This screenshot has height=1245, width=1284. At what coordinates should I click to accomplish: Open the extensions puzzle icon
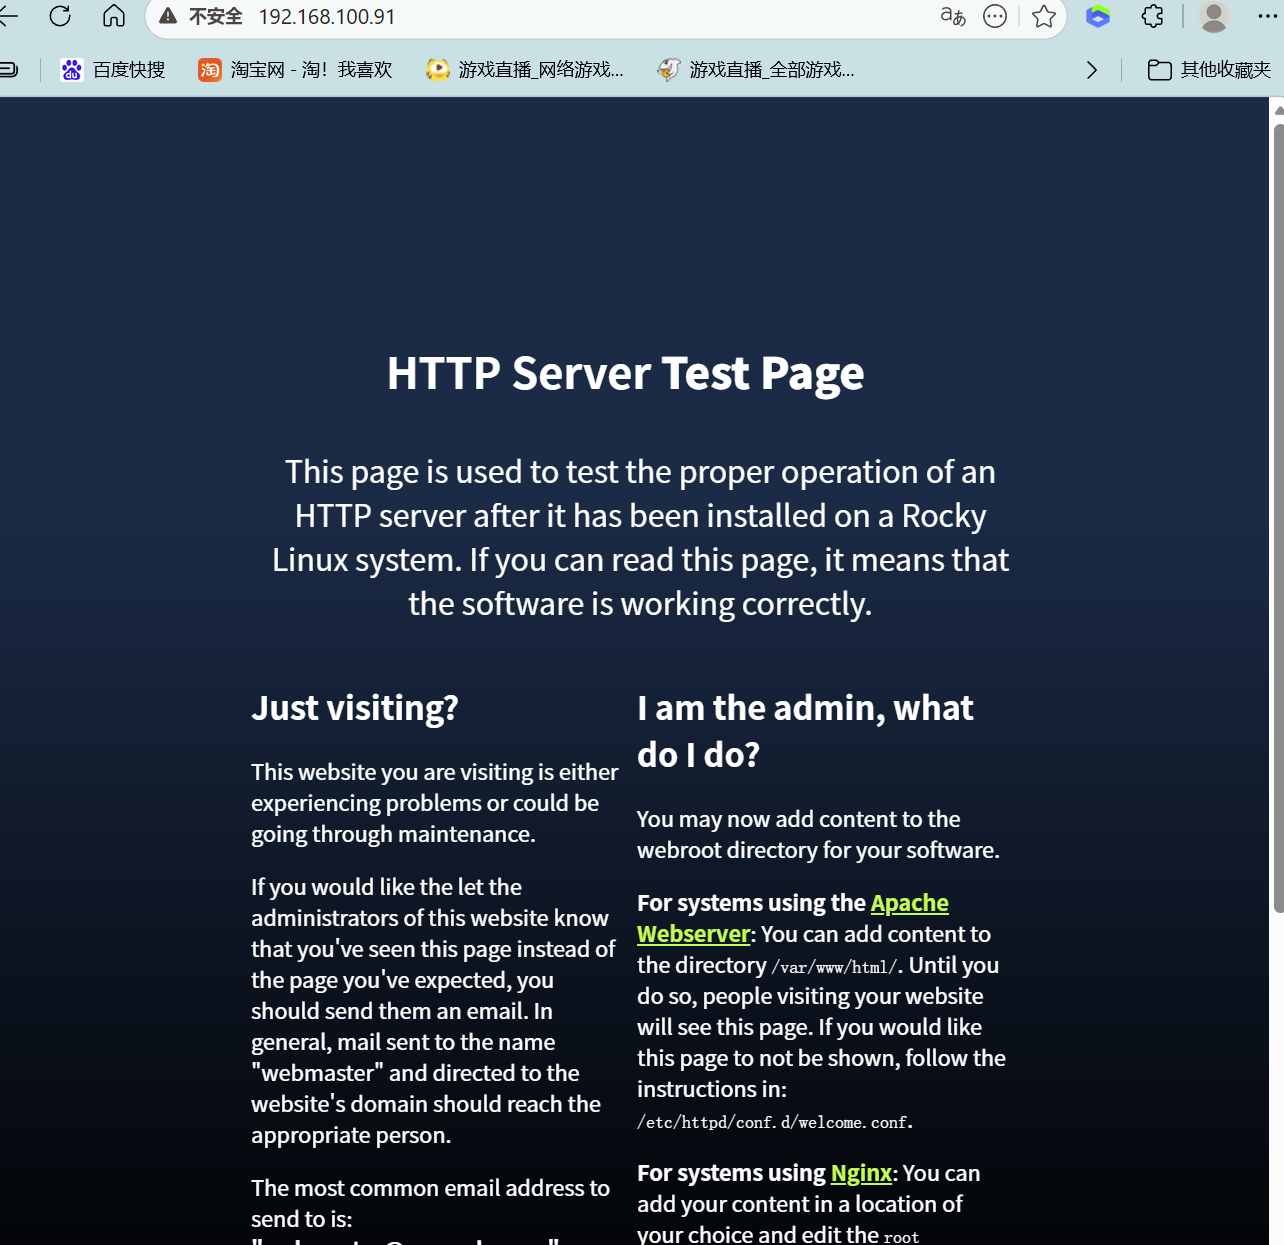(1153, 16)
